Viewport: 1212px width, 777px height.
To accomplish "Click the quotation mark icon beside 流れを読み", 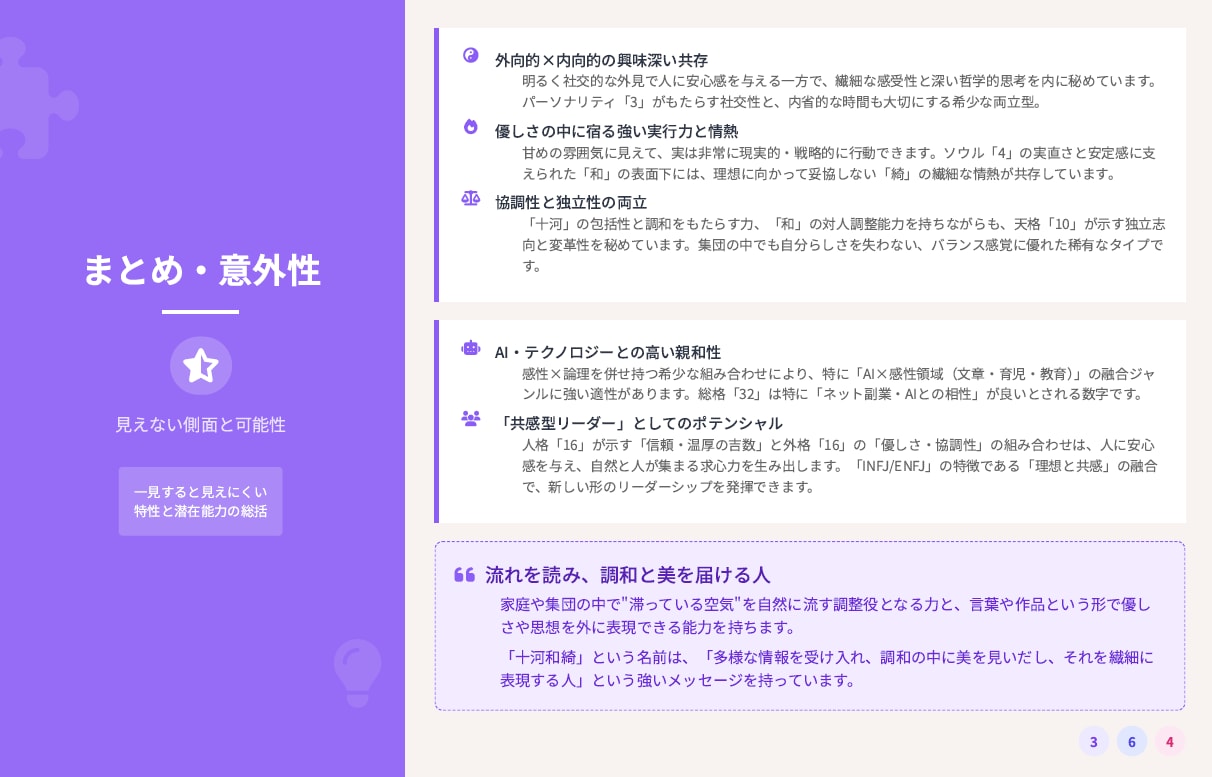I will click(x=464, y=575).
